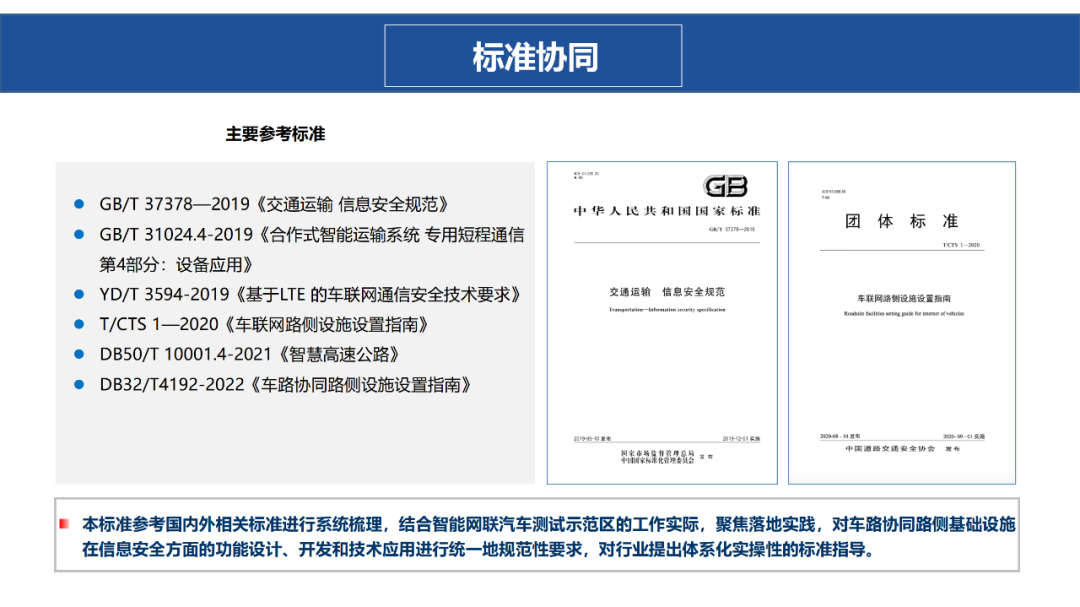Click the blue bullet before YD/T 3594-2019
Viewport: 1080px width, 607px height.
click(79, 294)
